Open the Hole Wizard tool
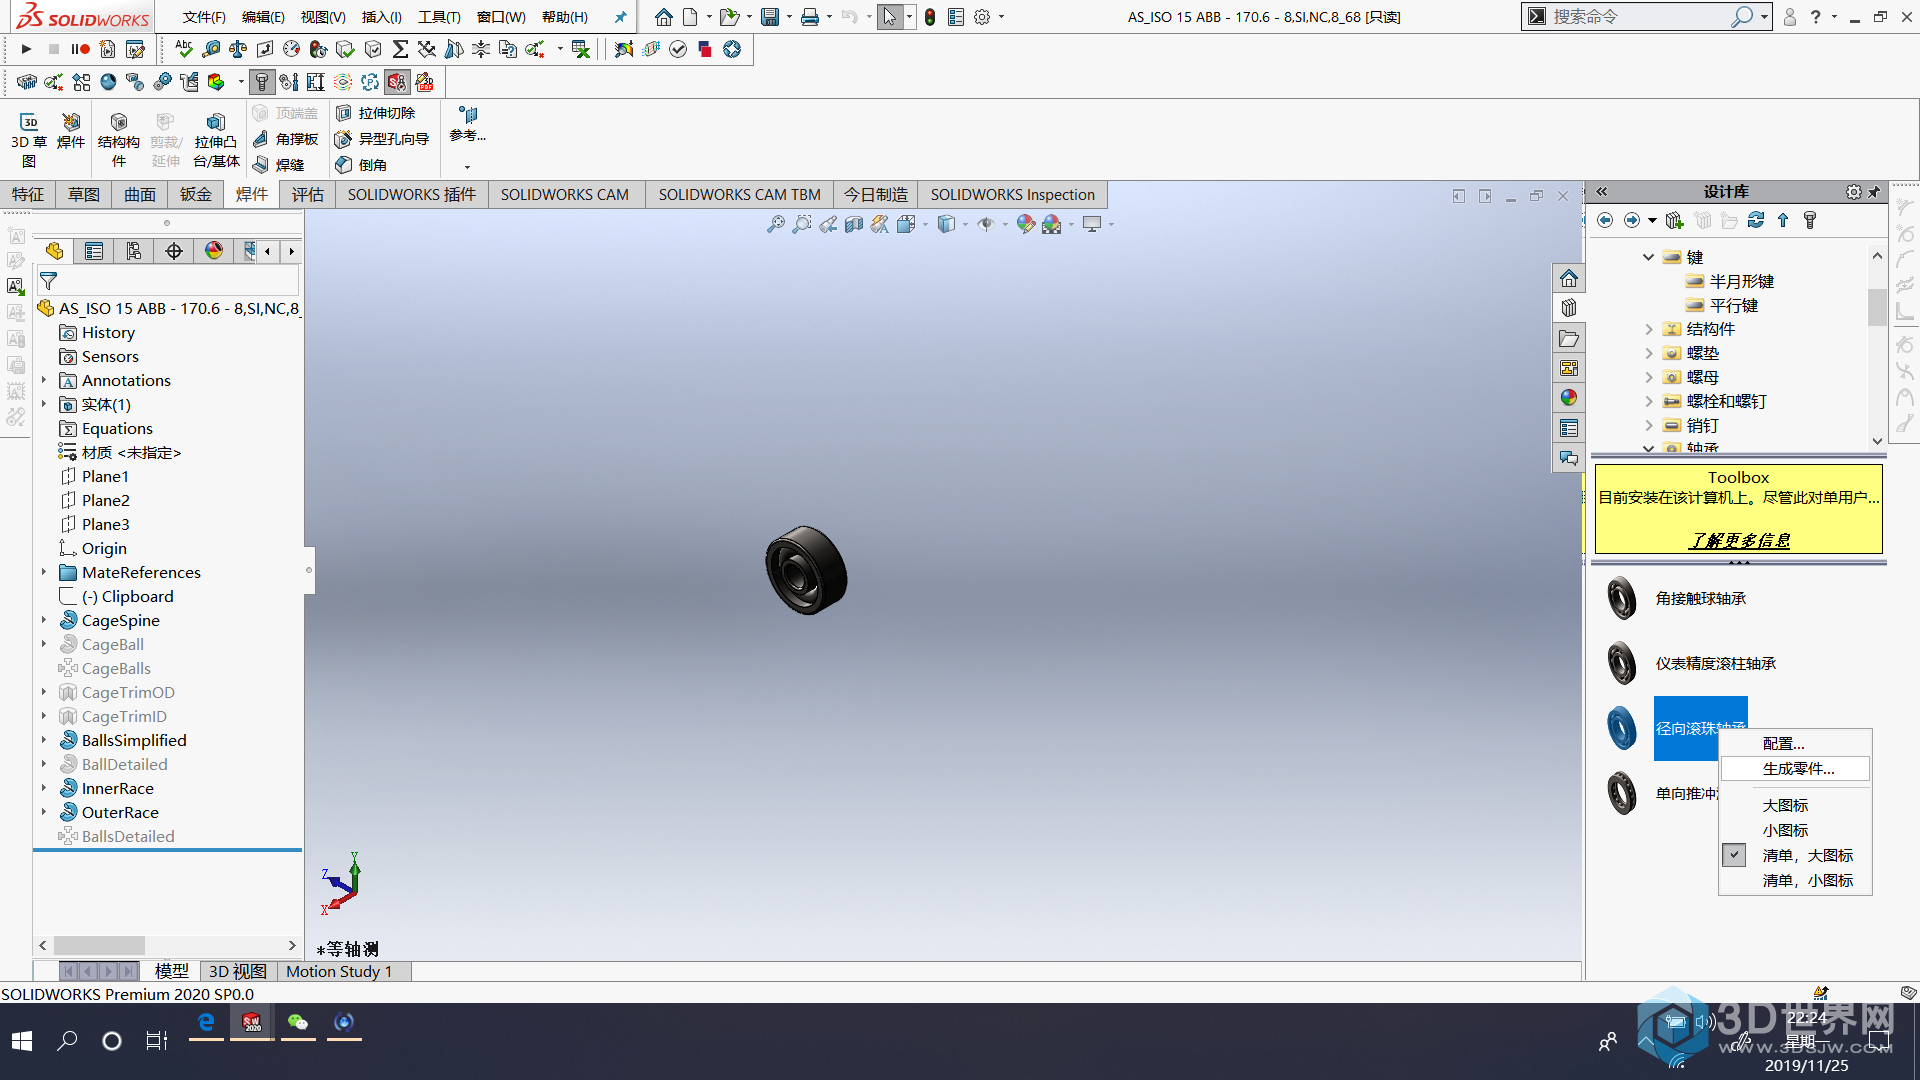 coord(381,139)
